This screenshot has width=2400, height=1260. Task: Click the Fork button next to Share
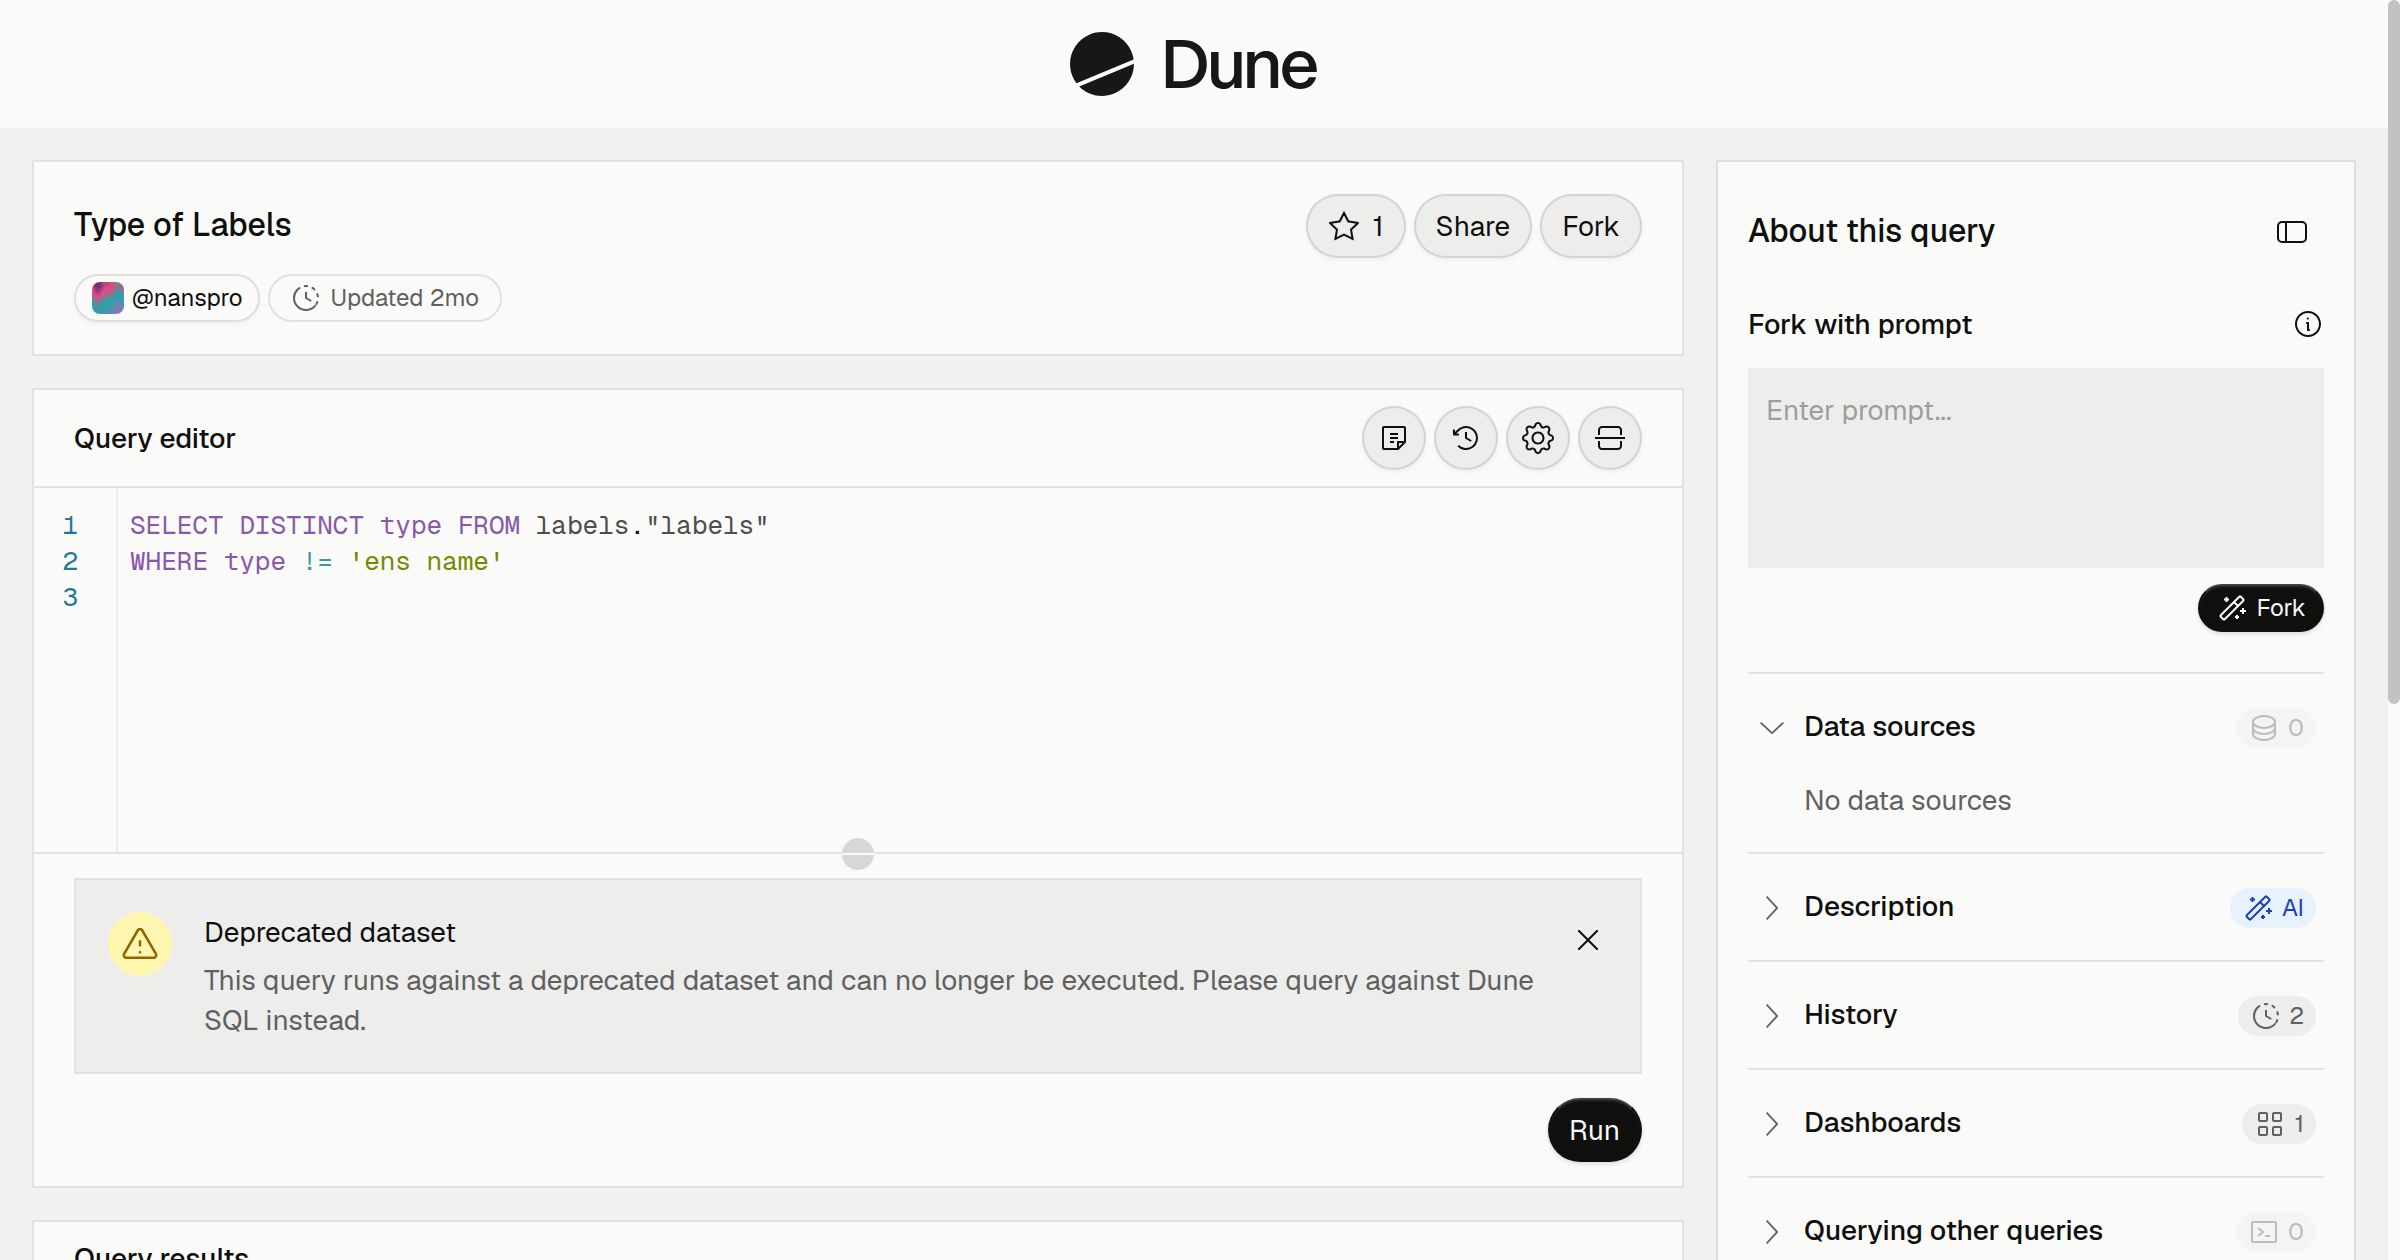pos(1590,226)
